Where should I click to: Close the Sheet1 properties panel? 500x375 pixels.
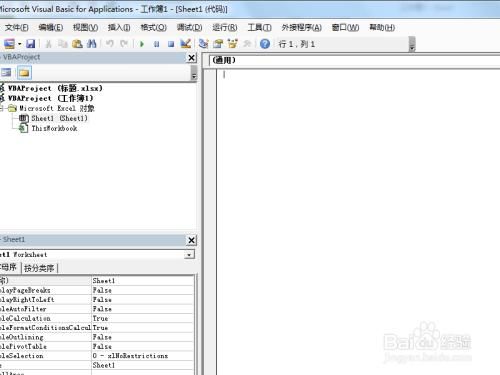click(x=191, y=240)
